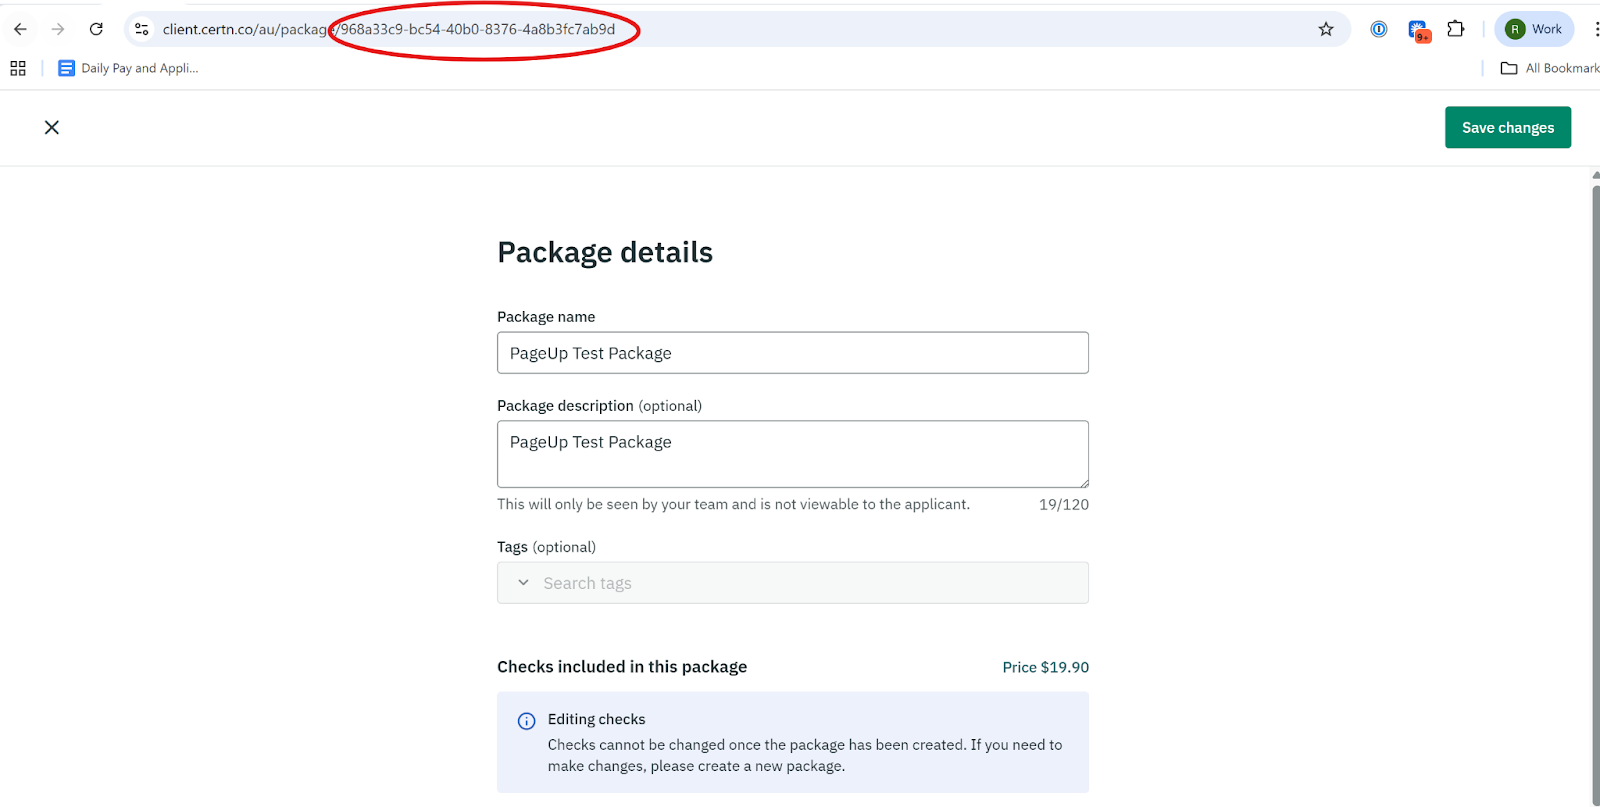
Task: Click the extension icon with 9+ badge
Action: click(x=1418, y=30)
